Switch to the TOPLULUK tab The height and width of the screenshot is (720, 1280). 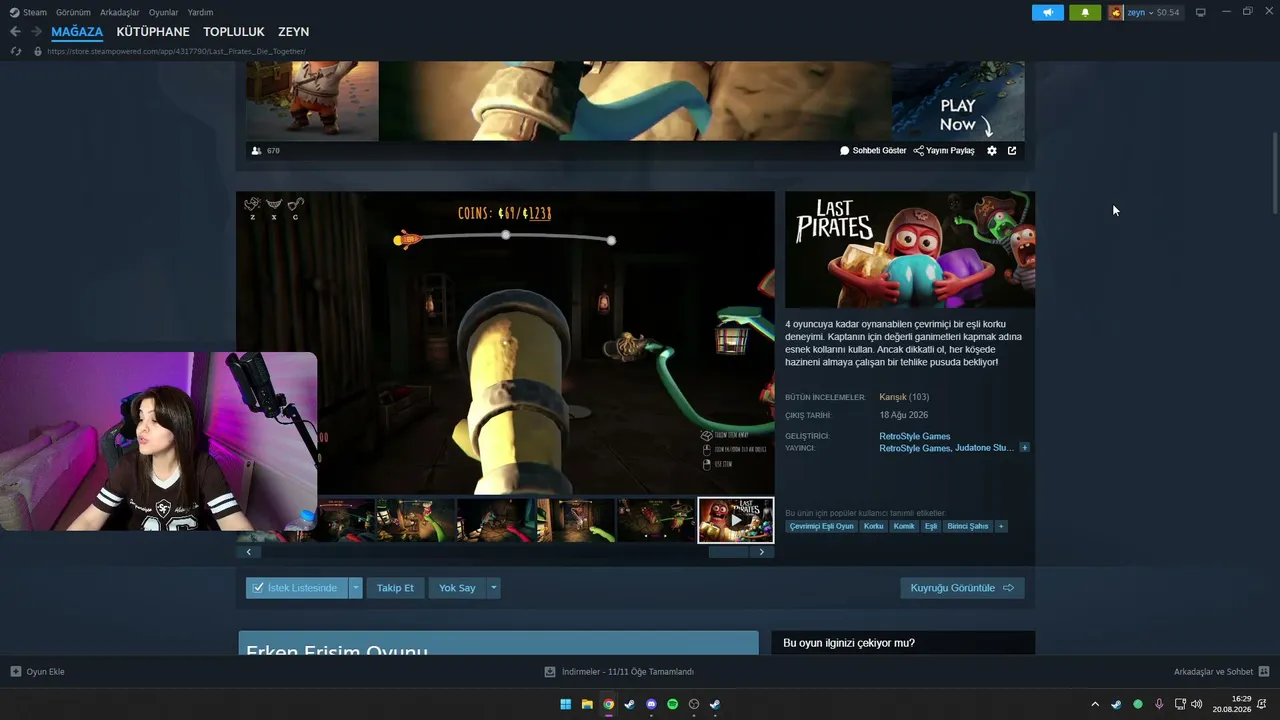click(x=234, y=32)
